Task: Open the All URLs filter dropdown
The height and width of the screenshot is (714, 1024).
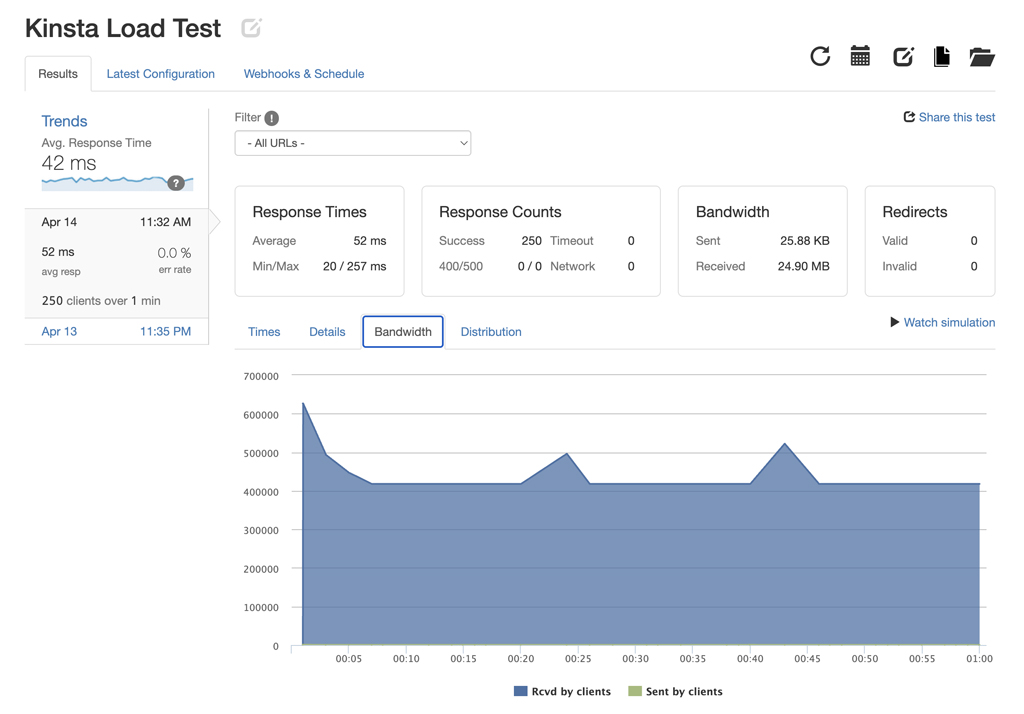Action: (352, 142)
